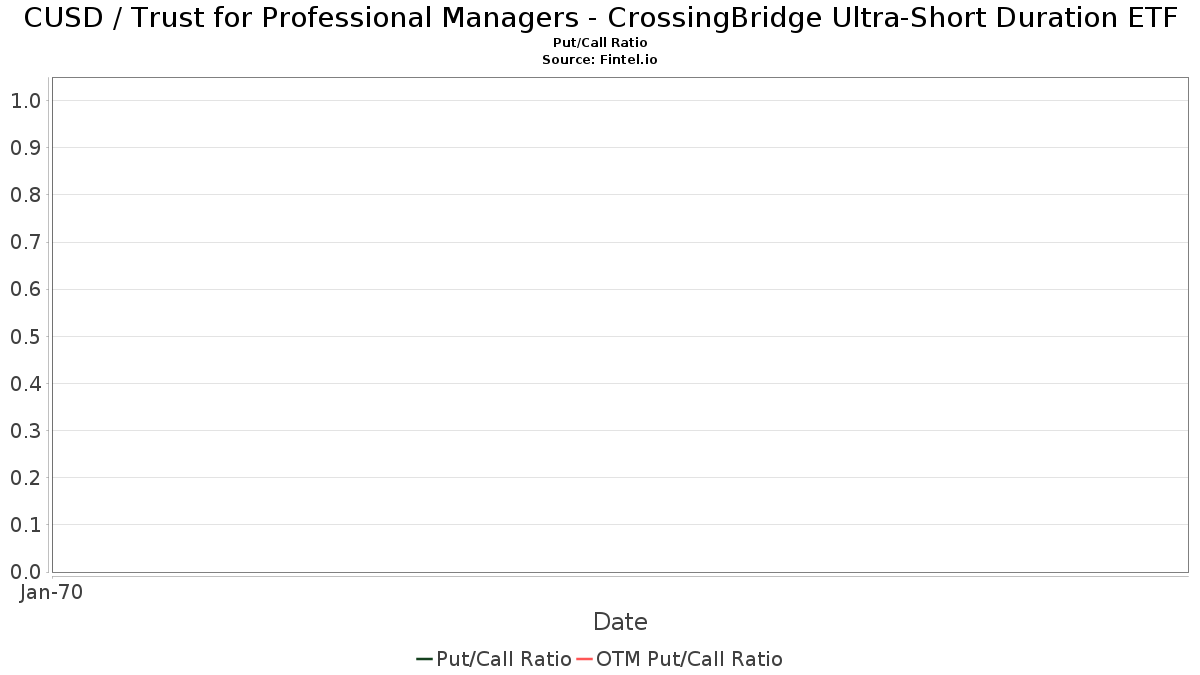Select the 0.2 y-axis tick label
Viewport: 1200px width, 675px height.
click(x=25, y=478)
